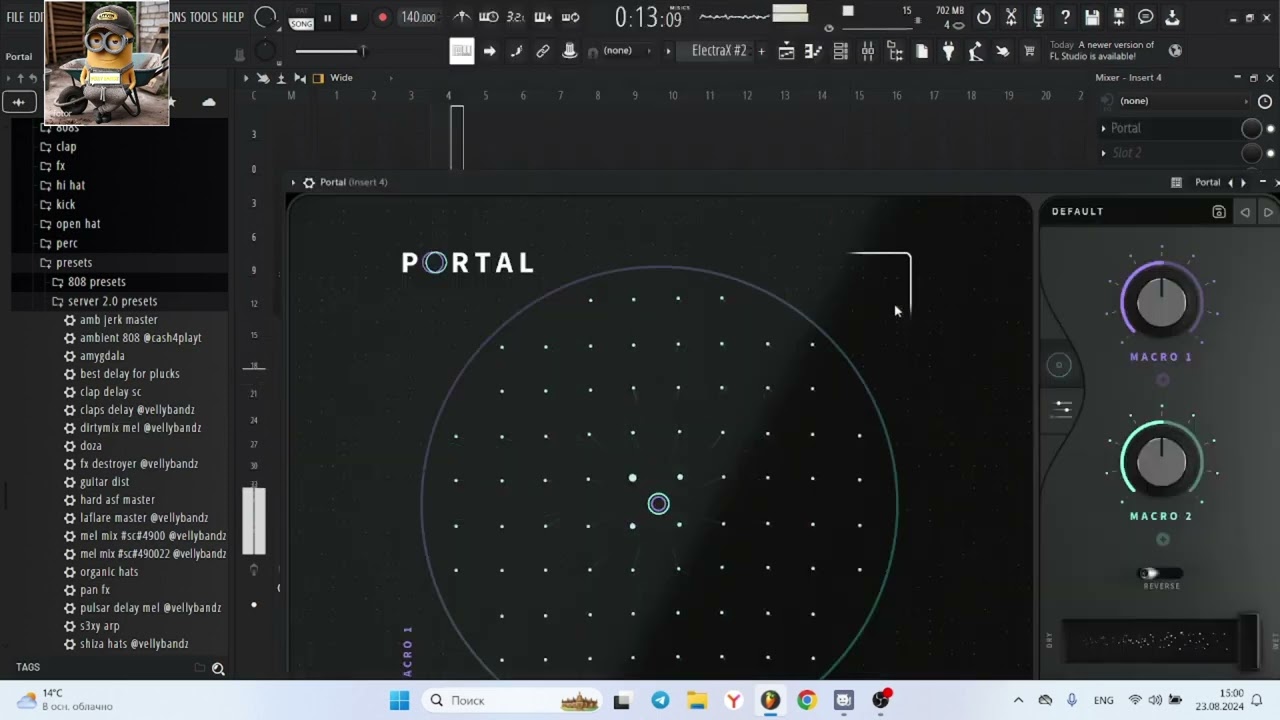The width and height of the screenshot is (1280, 720).
Task: Select the stamp tool icon
Action: (570, 51)
